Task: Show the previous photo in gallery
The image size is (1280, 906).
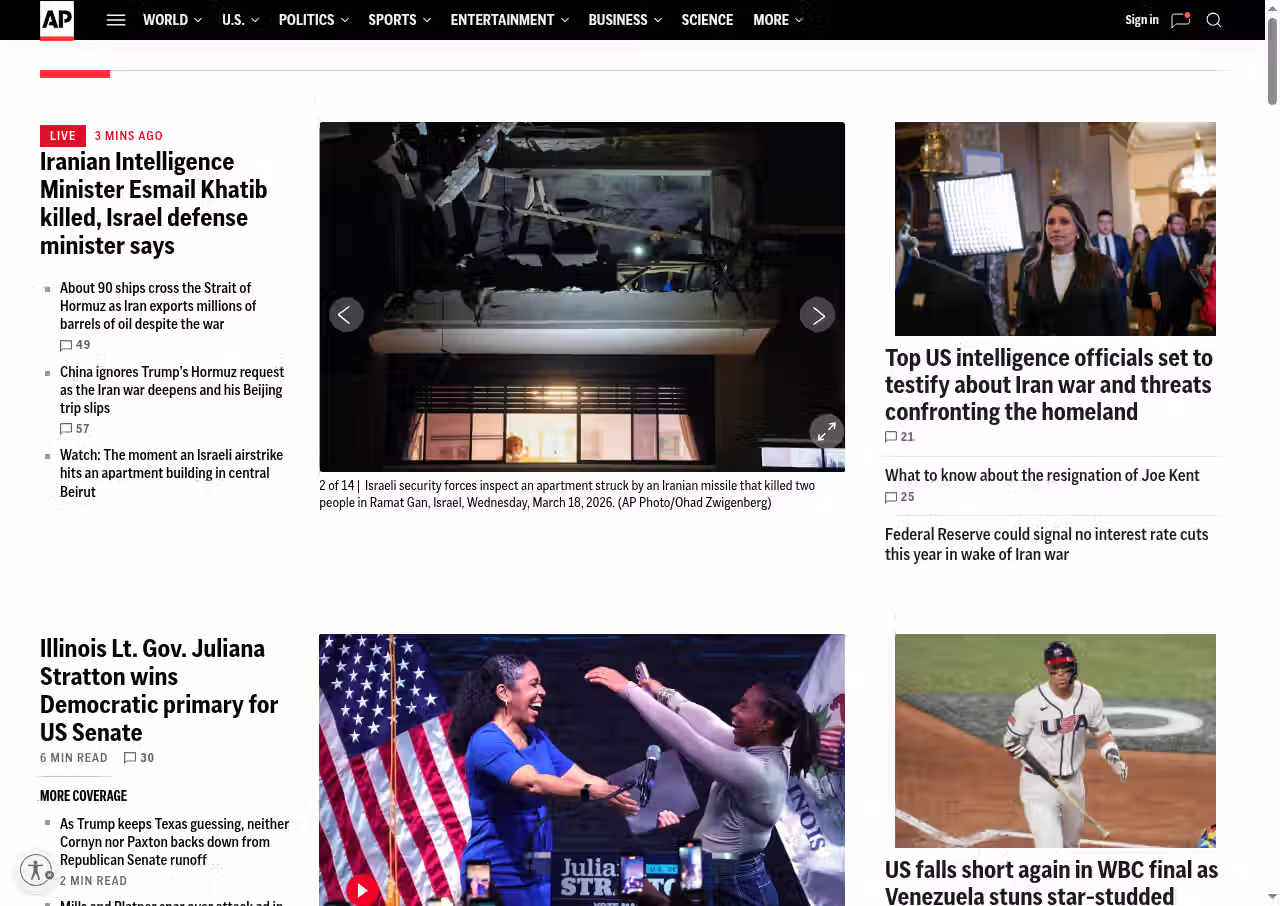Action: (346, 315)
